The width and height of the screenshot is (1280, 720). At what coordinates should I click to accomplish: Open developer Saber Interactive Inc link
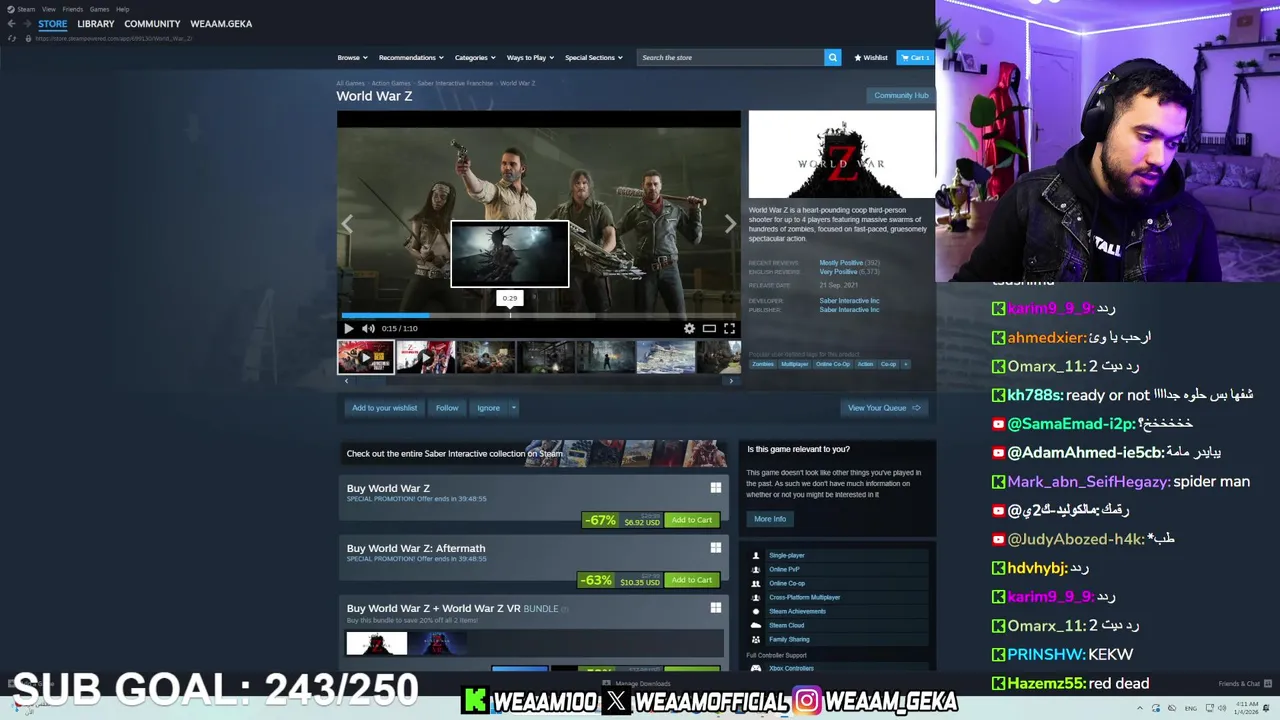(849, 301)
